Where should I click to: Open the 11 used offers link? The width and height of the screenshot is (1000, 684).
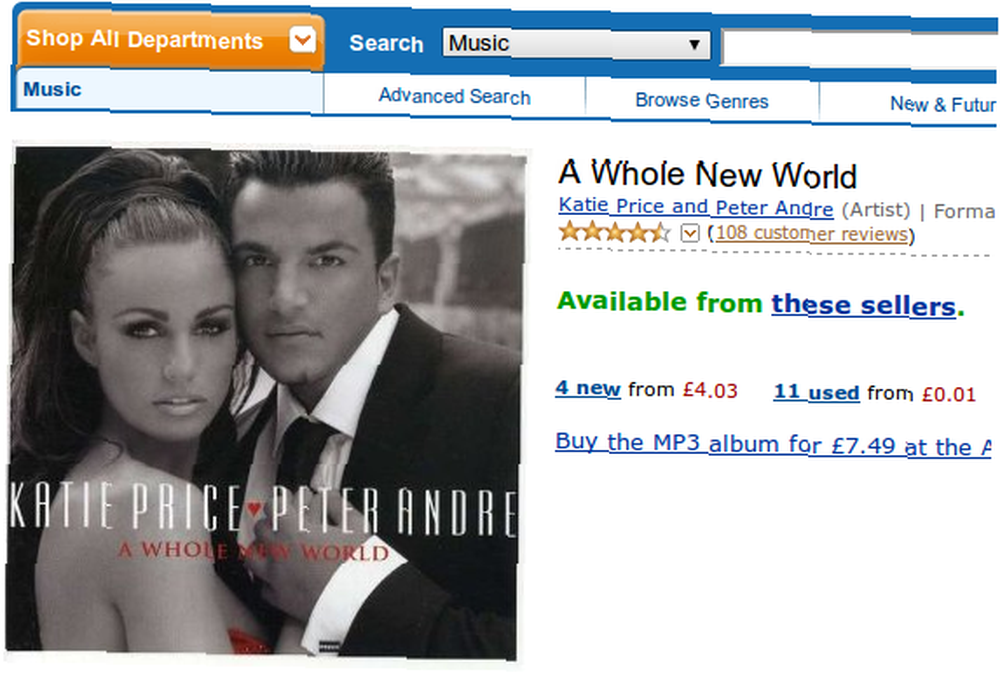click(816, 392)
